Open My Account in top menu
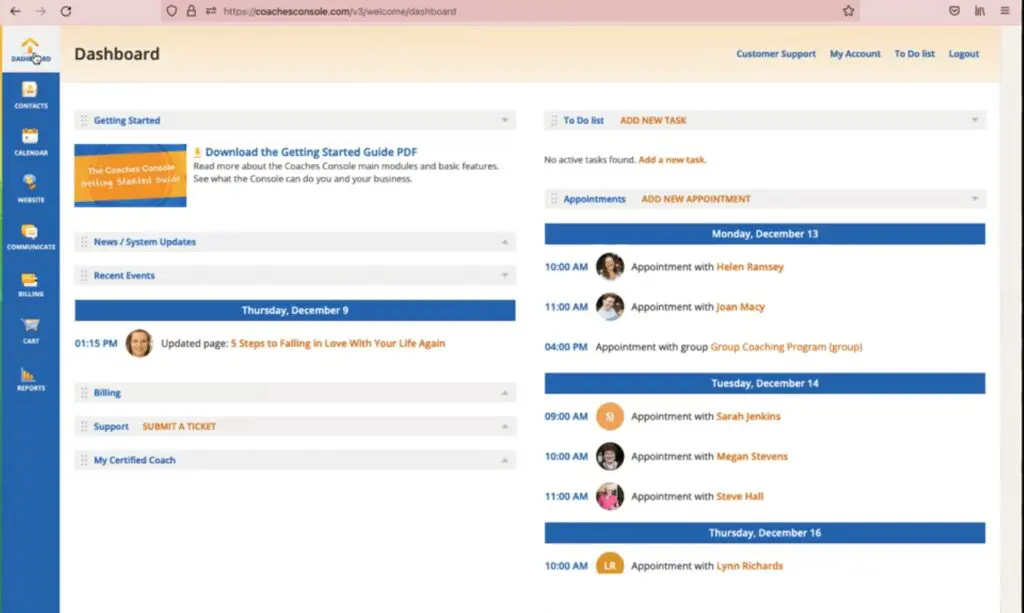The width and height of the screenshot is (1024, 613). [x=855, y=54]
